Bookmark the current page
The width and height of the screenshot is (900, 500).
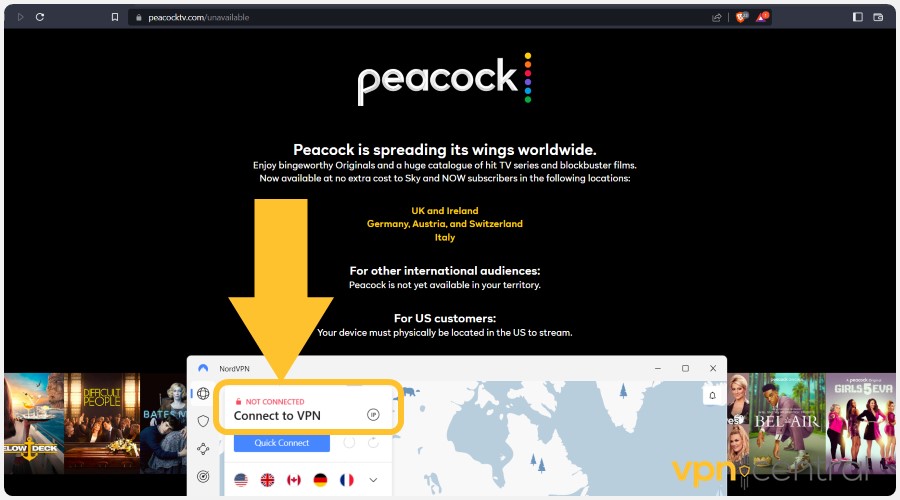point(115,17)
